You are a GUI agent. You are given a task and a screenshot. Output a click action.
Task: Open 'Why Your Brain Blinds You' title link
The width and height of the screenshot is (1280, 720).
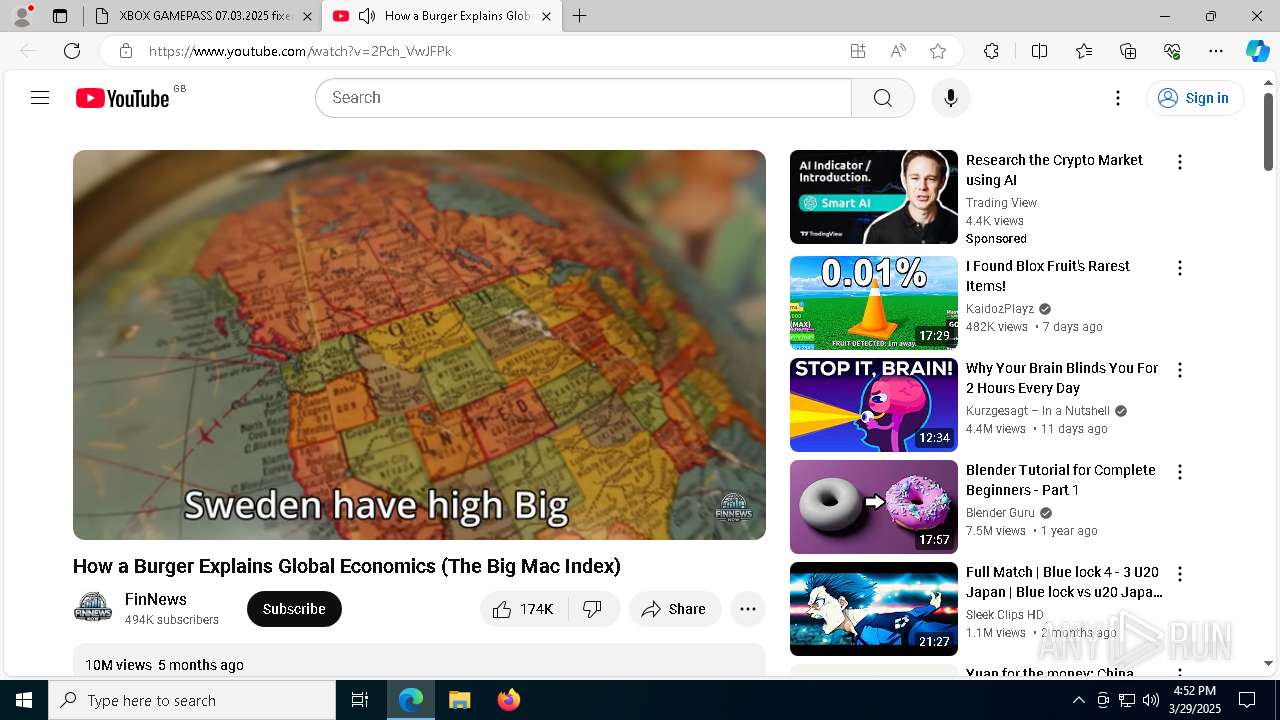1062,378
